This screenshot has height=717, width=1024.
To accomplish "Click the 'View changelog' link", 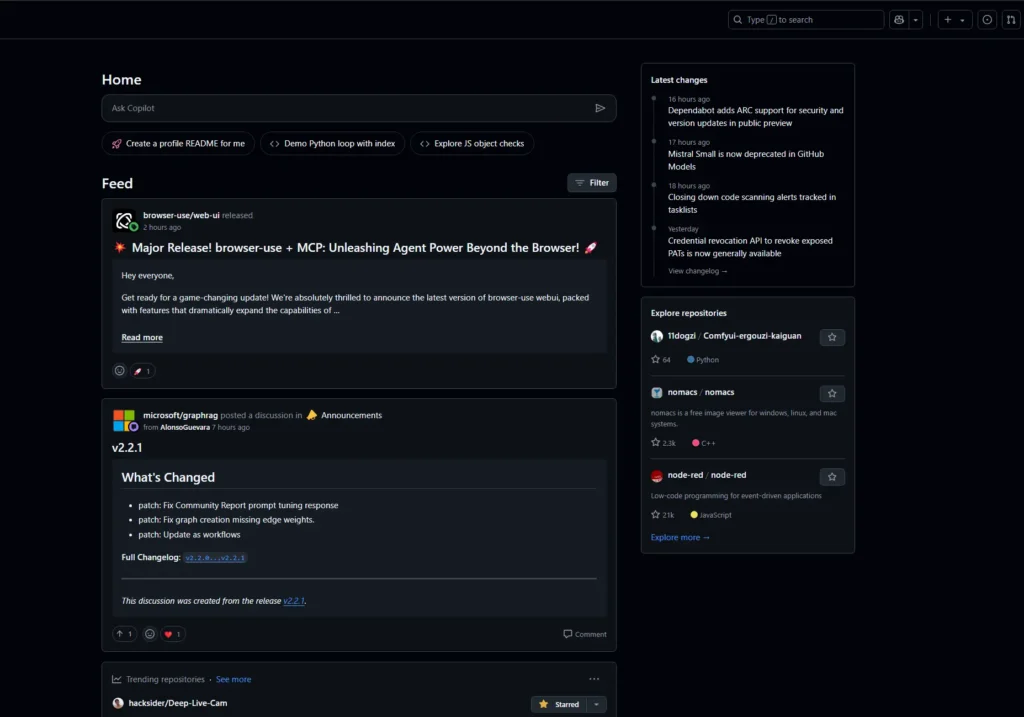I will (x=697, y=271).
